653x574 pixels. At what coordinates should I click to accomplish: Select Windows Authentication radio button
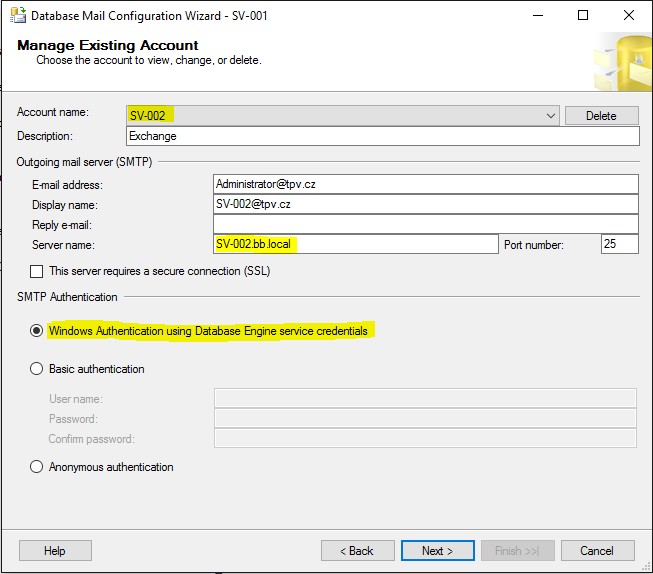(x=37, y=331)
